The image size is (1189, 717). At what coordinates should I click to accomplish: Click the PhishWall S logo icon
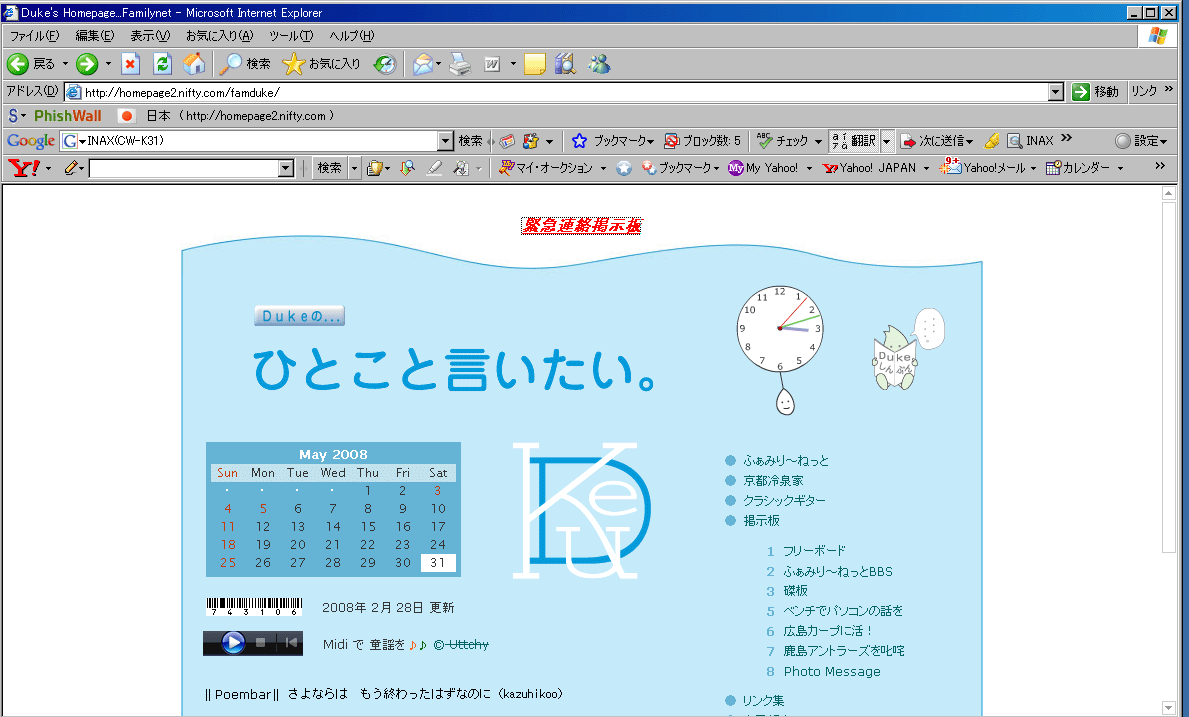pos(13,116)
